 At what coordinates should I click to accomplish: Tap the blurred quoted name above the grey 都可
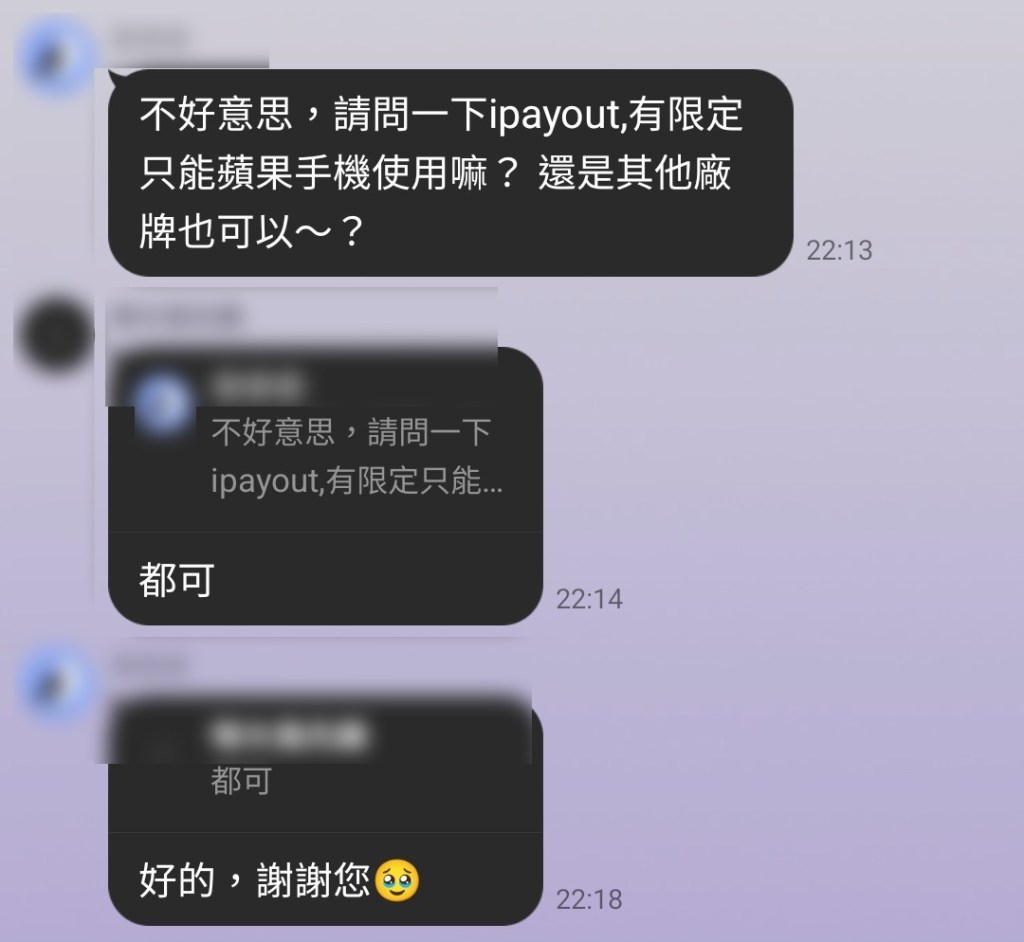[x=289, y=735]
